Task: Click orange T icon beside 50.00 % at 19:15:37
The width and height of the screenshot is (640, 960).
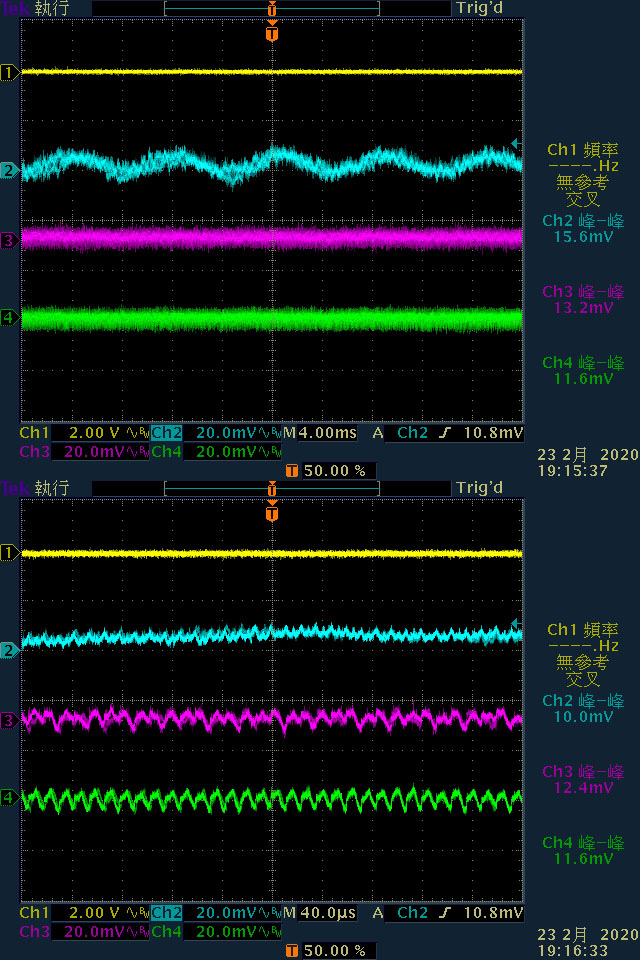Action: click(x=292, y=471)
